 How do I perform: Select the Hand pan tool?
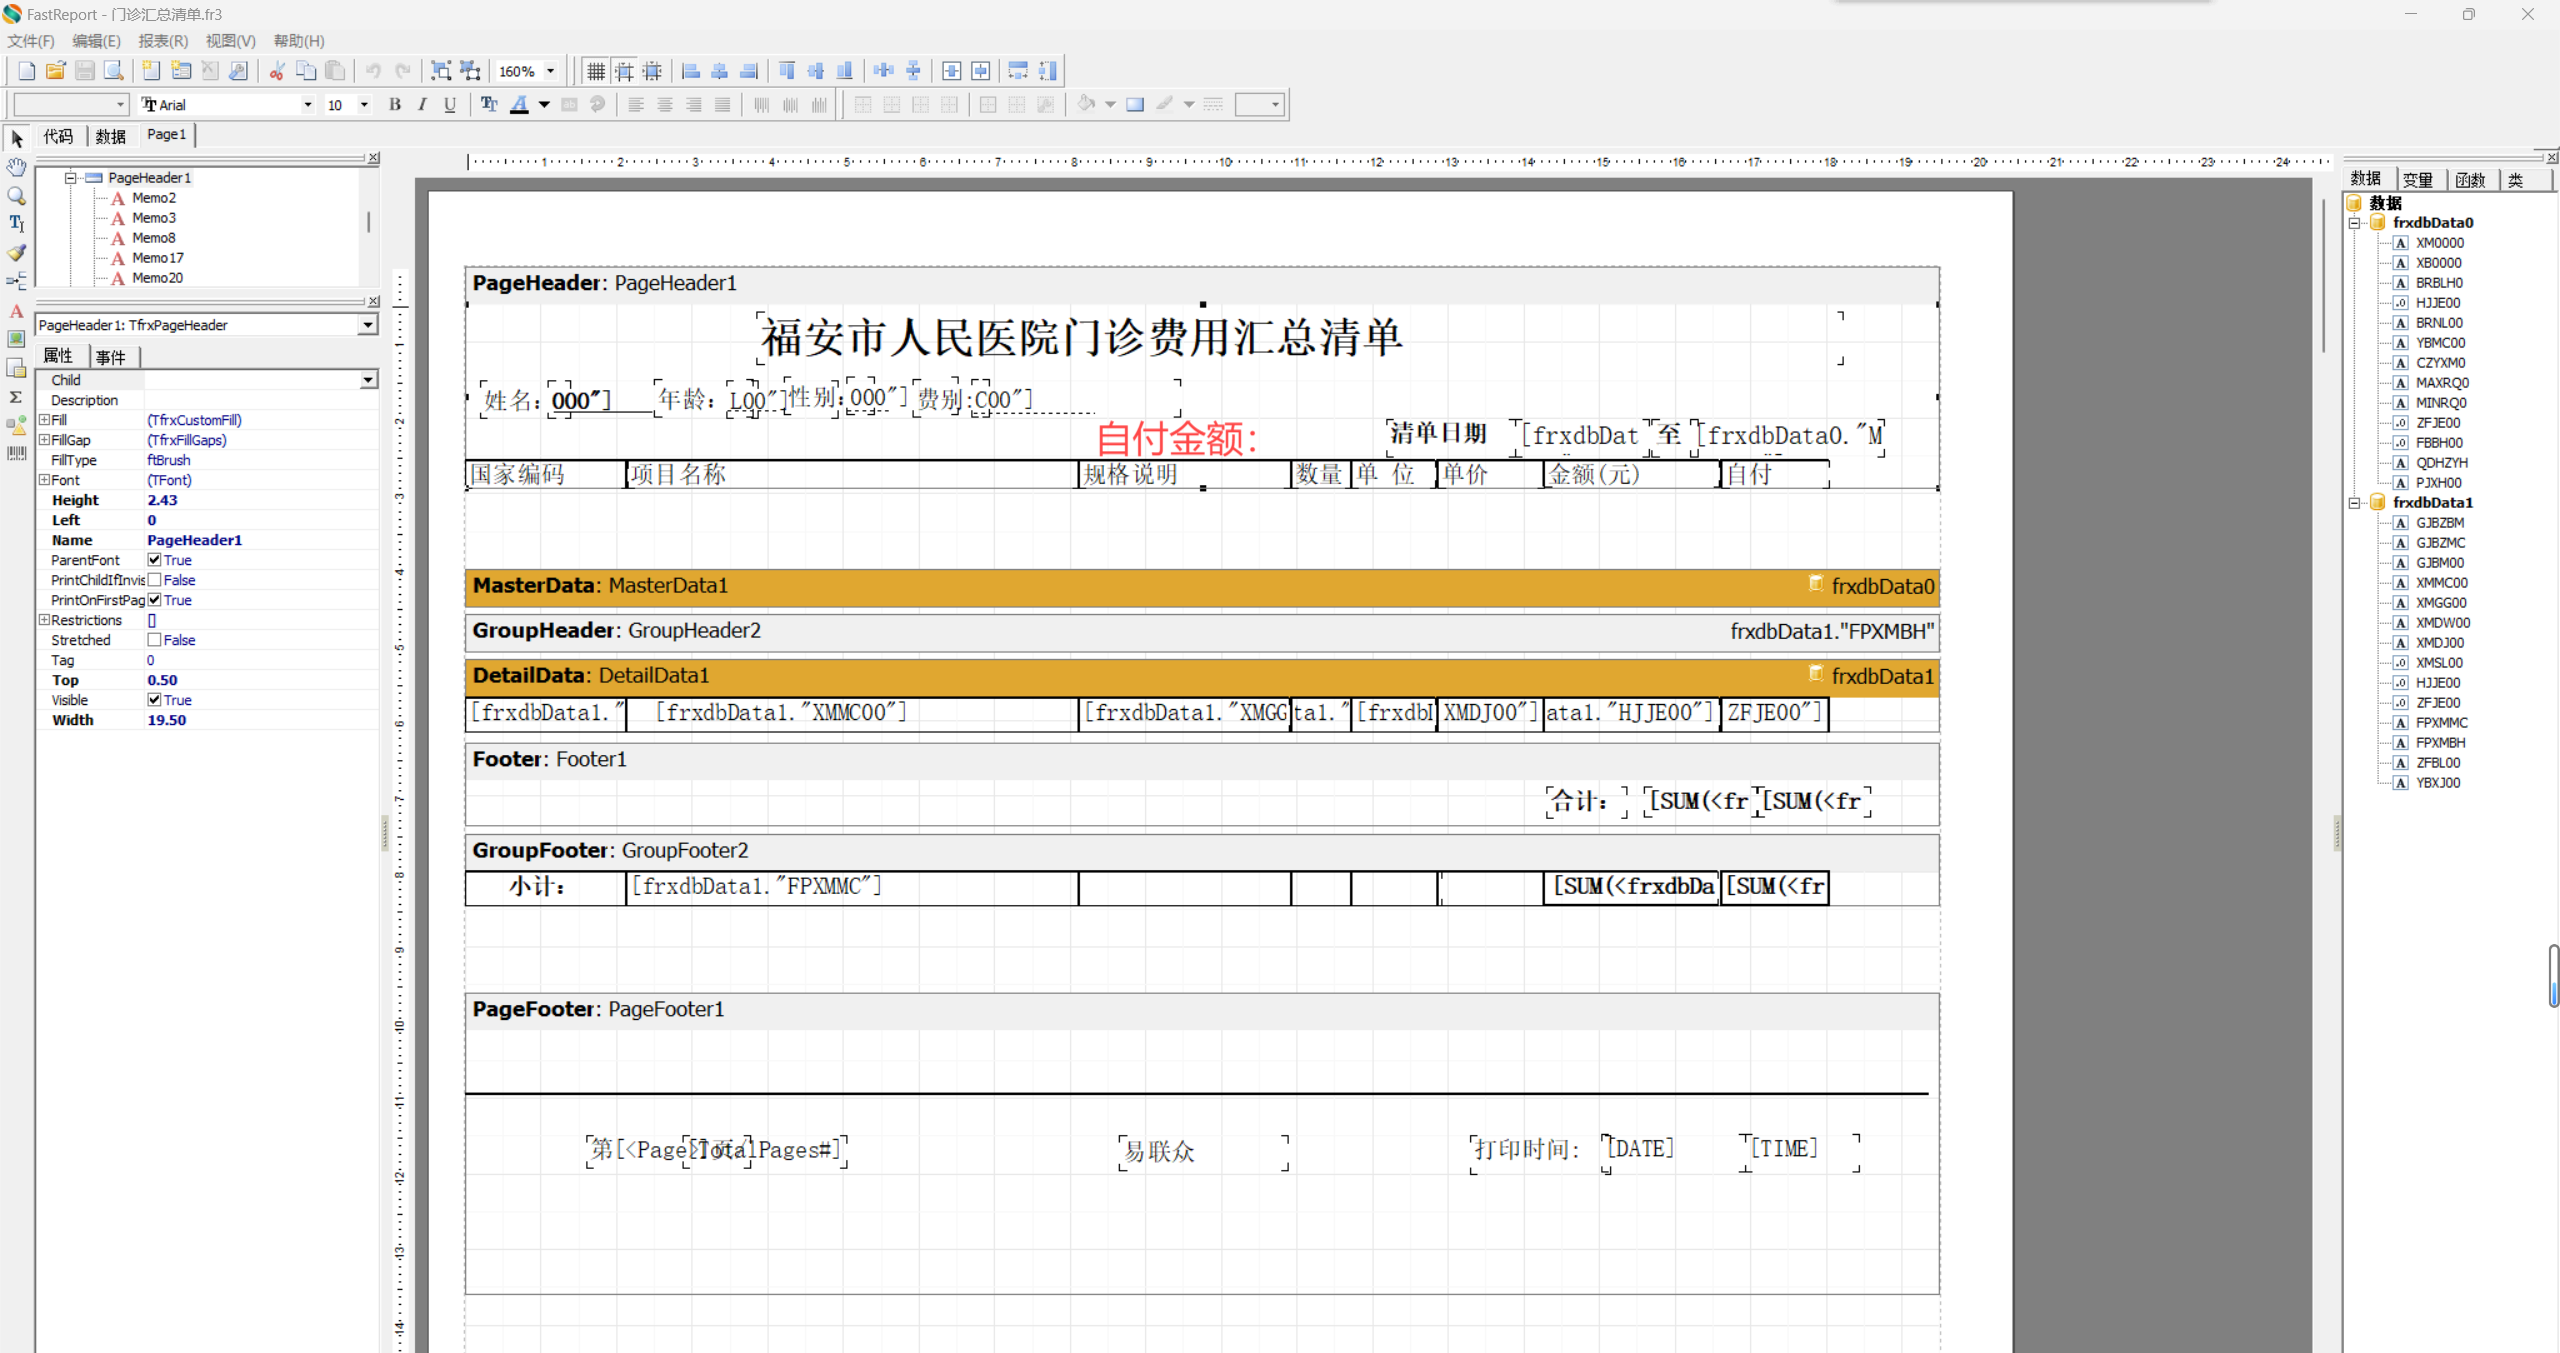[x=16, y=167]
